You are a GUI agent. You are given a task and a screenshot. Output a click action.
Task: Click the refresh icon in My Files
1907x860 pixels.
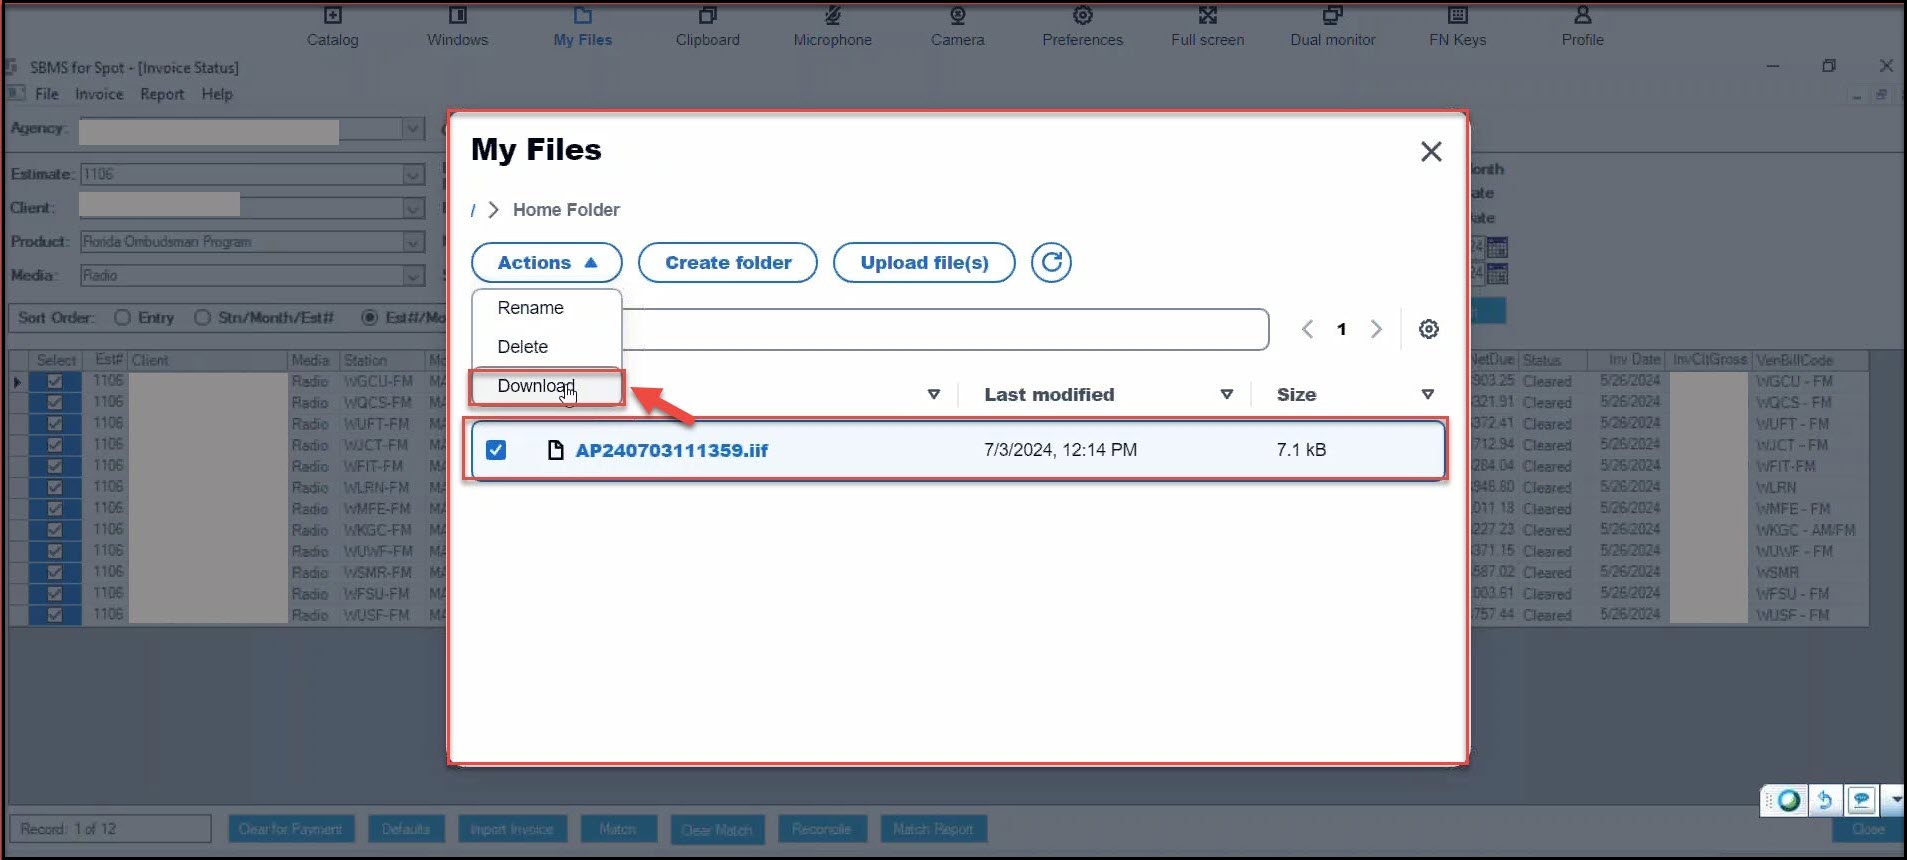1051,262
